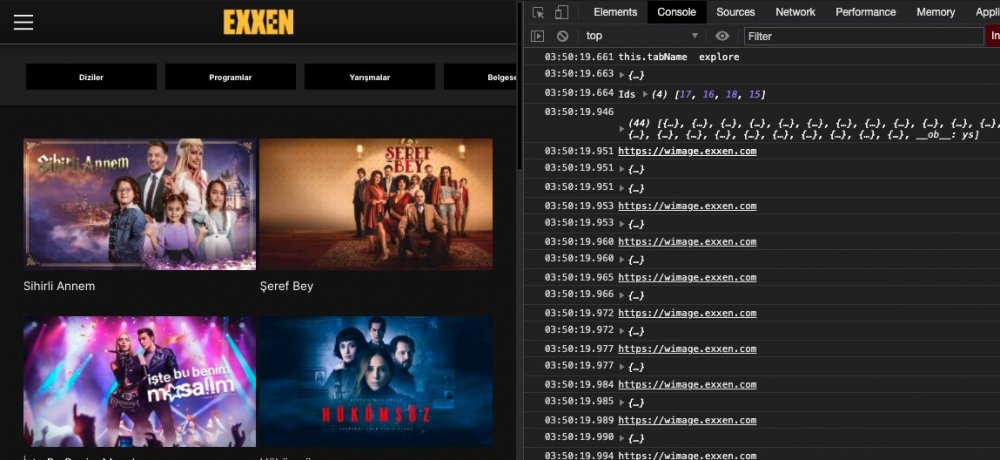Viewport: 1000px width, 460px height.
Task: Open the wimage.exxen.com link at 03:50:19.989
Action: 688,420
